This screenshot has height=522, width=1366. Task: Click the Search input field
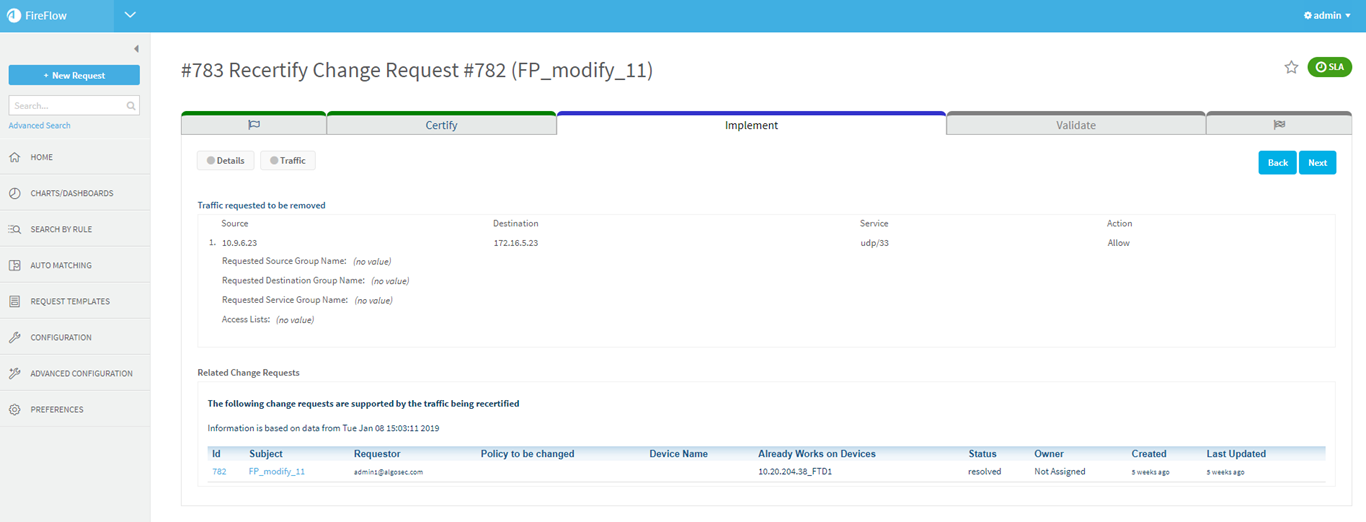click(68, 105)
